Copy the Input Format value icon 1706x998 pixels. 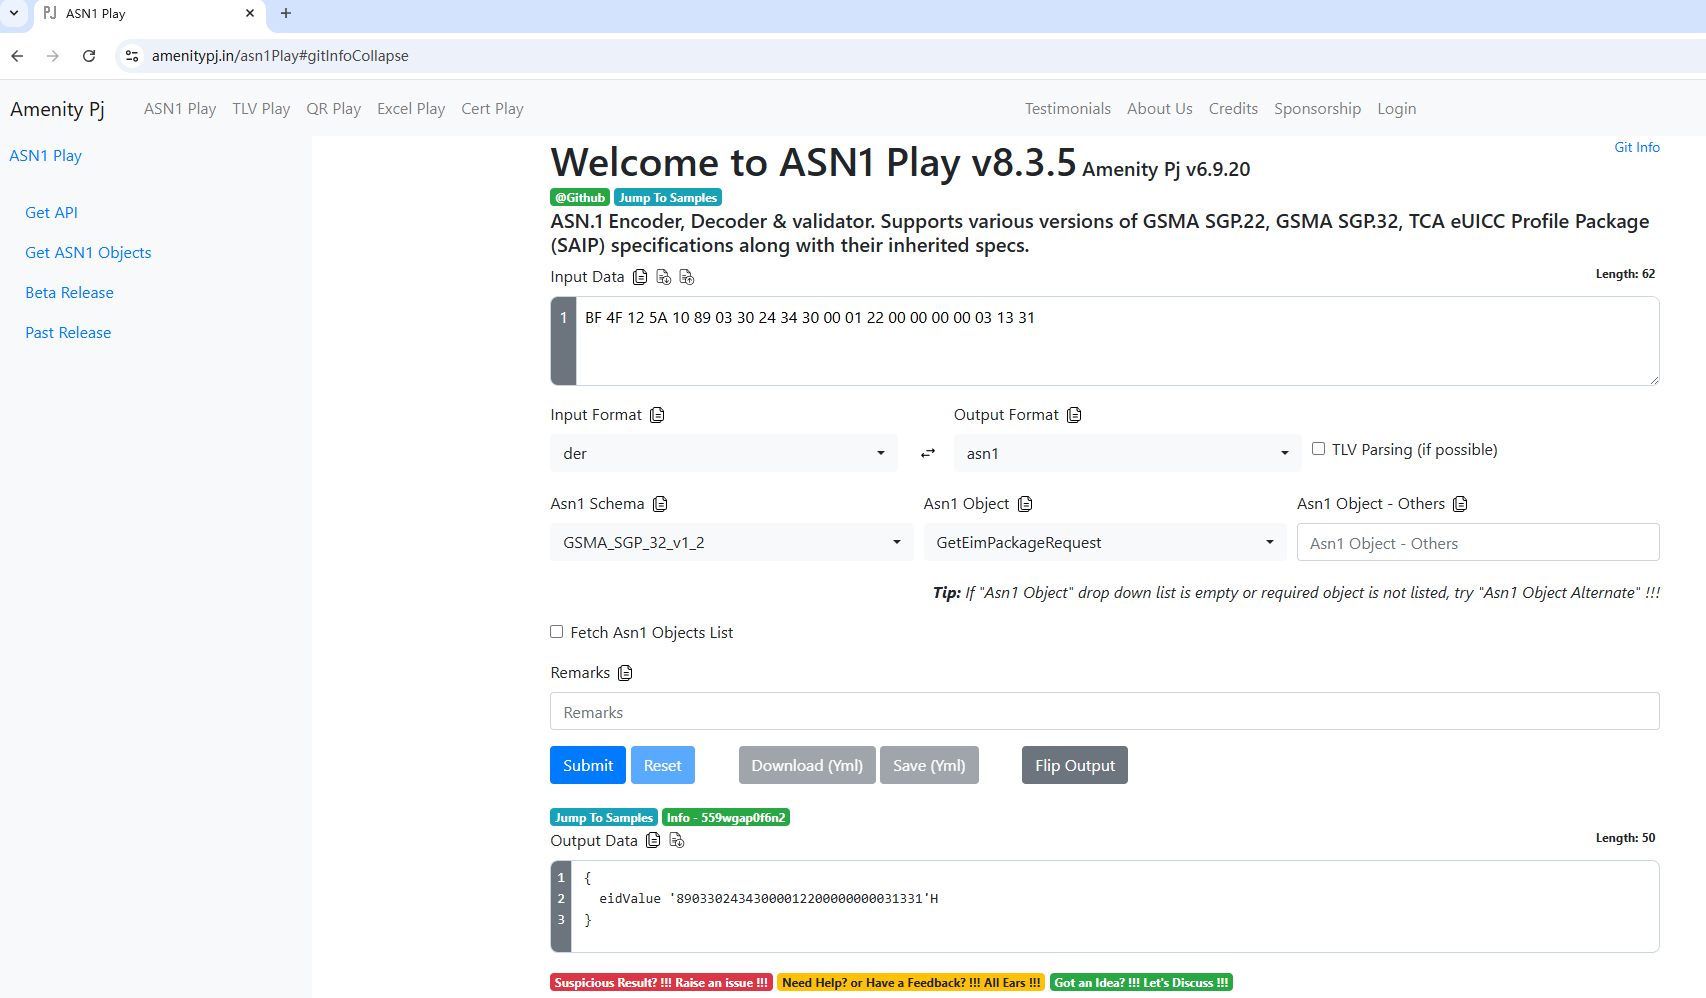(657, 415)
